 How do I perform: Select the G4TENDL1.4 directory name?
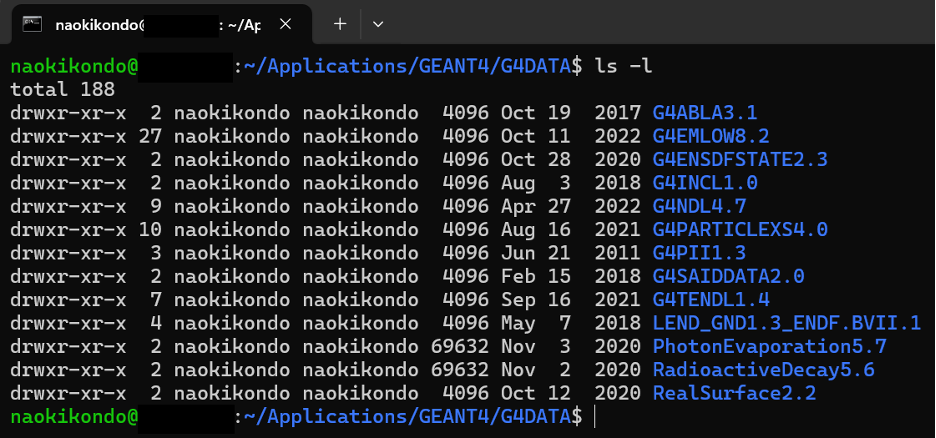pyautogui.click(x=711, y=300)
